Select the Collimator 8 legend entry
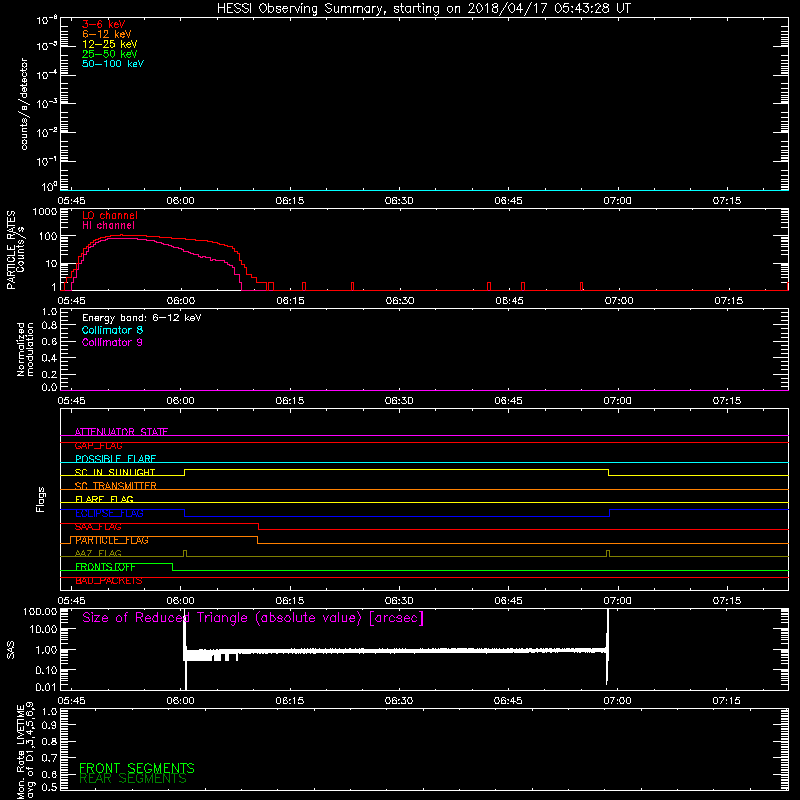The image size is (800, 800). [x=112, y=330]
